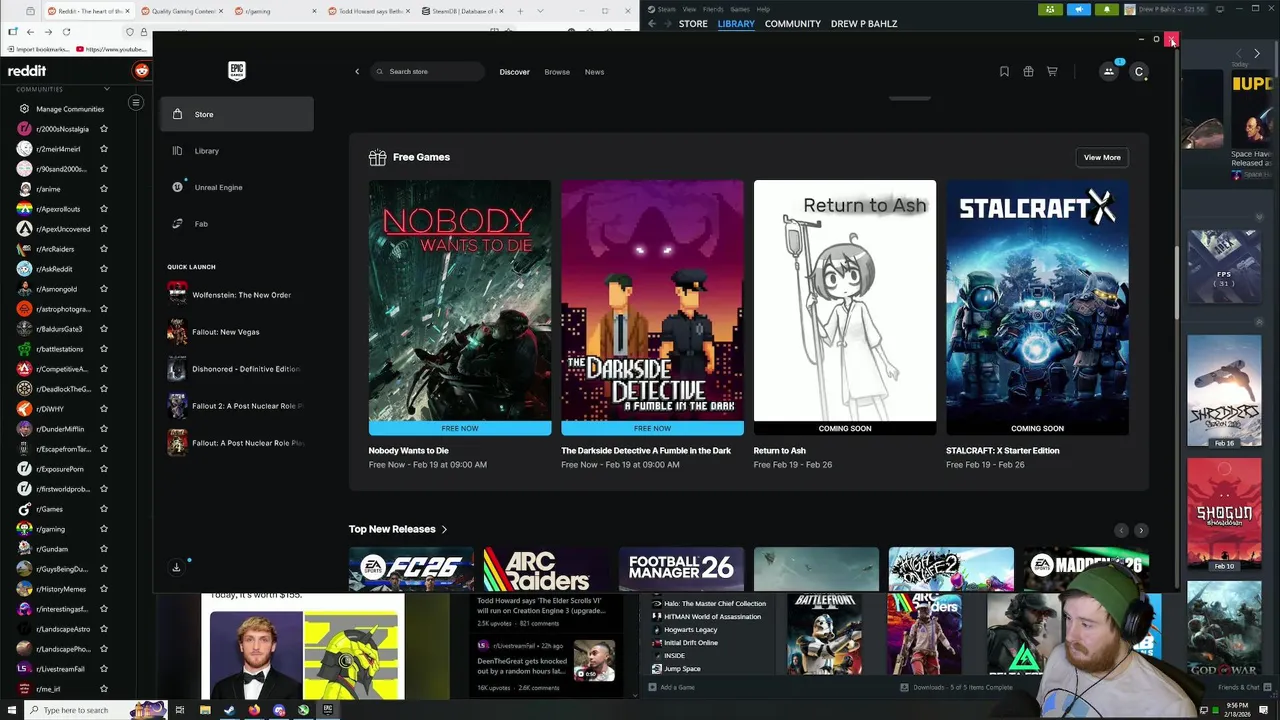The width and height of the screenshot is (1280, 720).
Task: Open the Epic shopping cart
Action: [x=1052, y=72]
